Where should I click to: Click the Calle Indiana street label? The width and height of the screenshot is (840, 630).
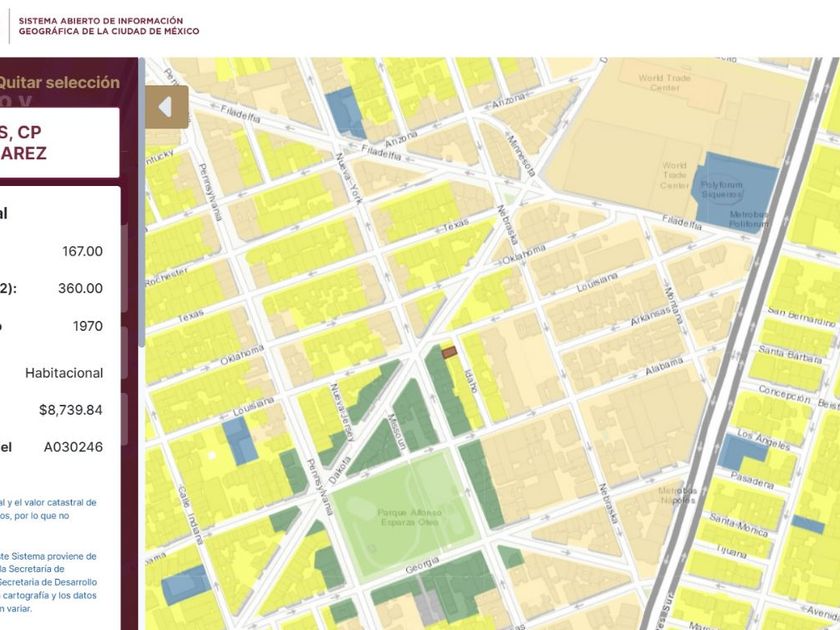190,515
